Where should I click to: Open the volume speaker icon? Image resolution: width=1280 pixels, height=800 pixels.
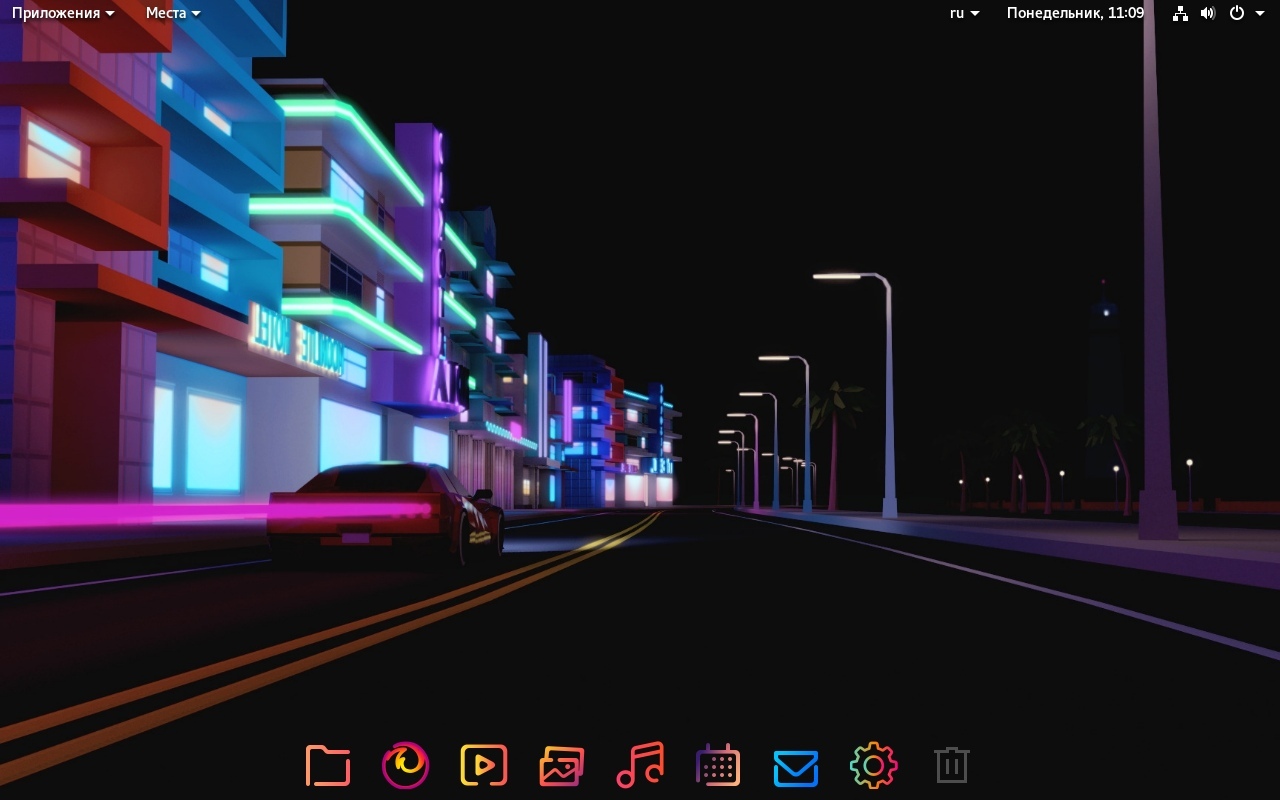pyautogui.click(x=1208, y=13)
